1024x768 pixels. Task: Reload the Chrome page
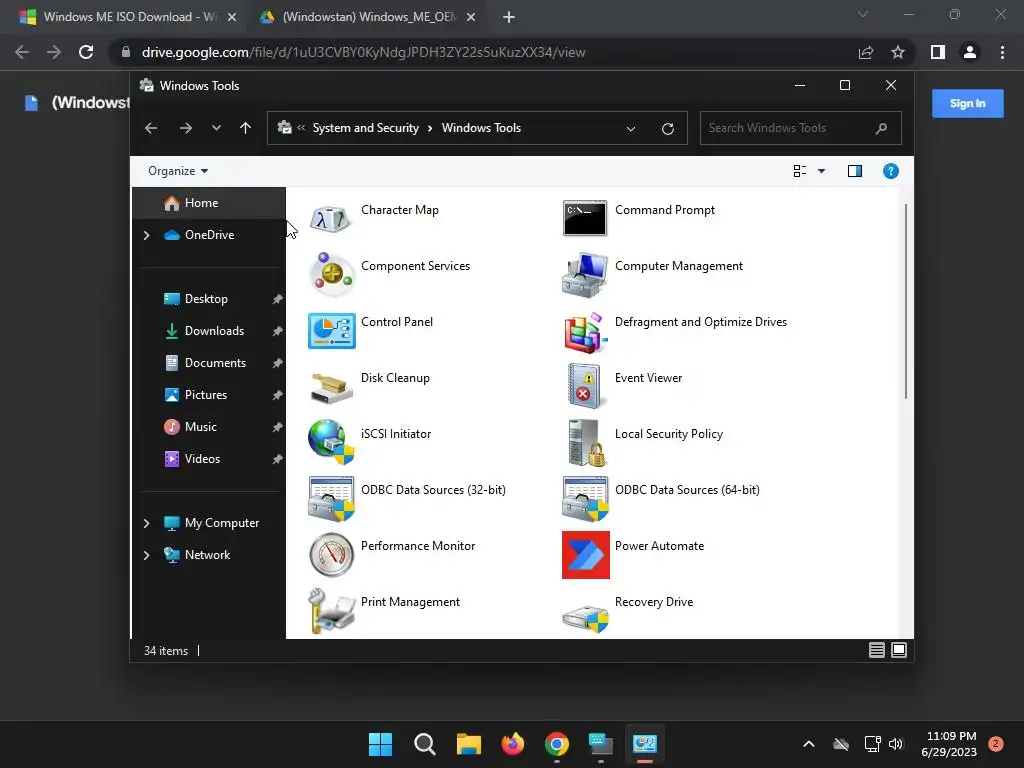click(86, 52)
